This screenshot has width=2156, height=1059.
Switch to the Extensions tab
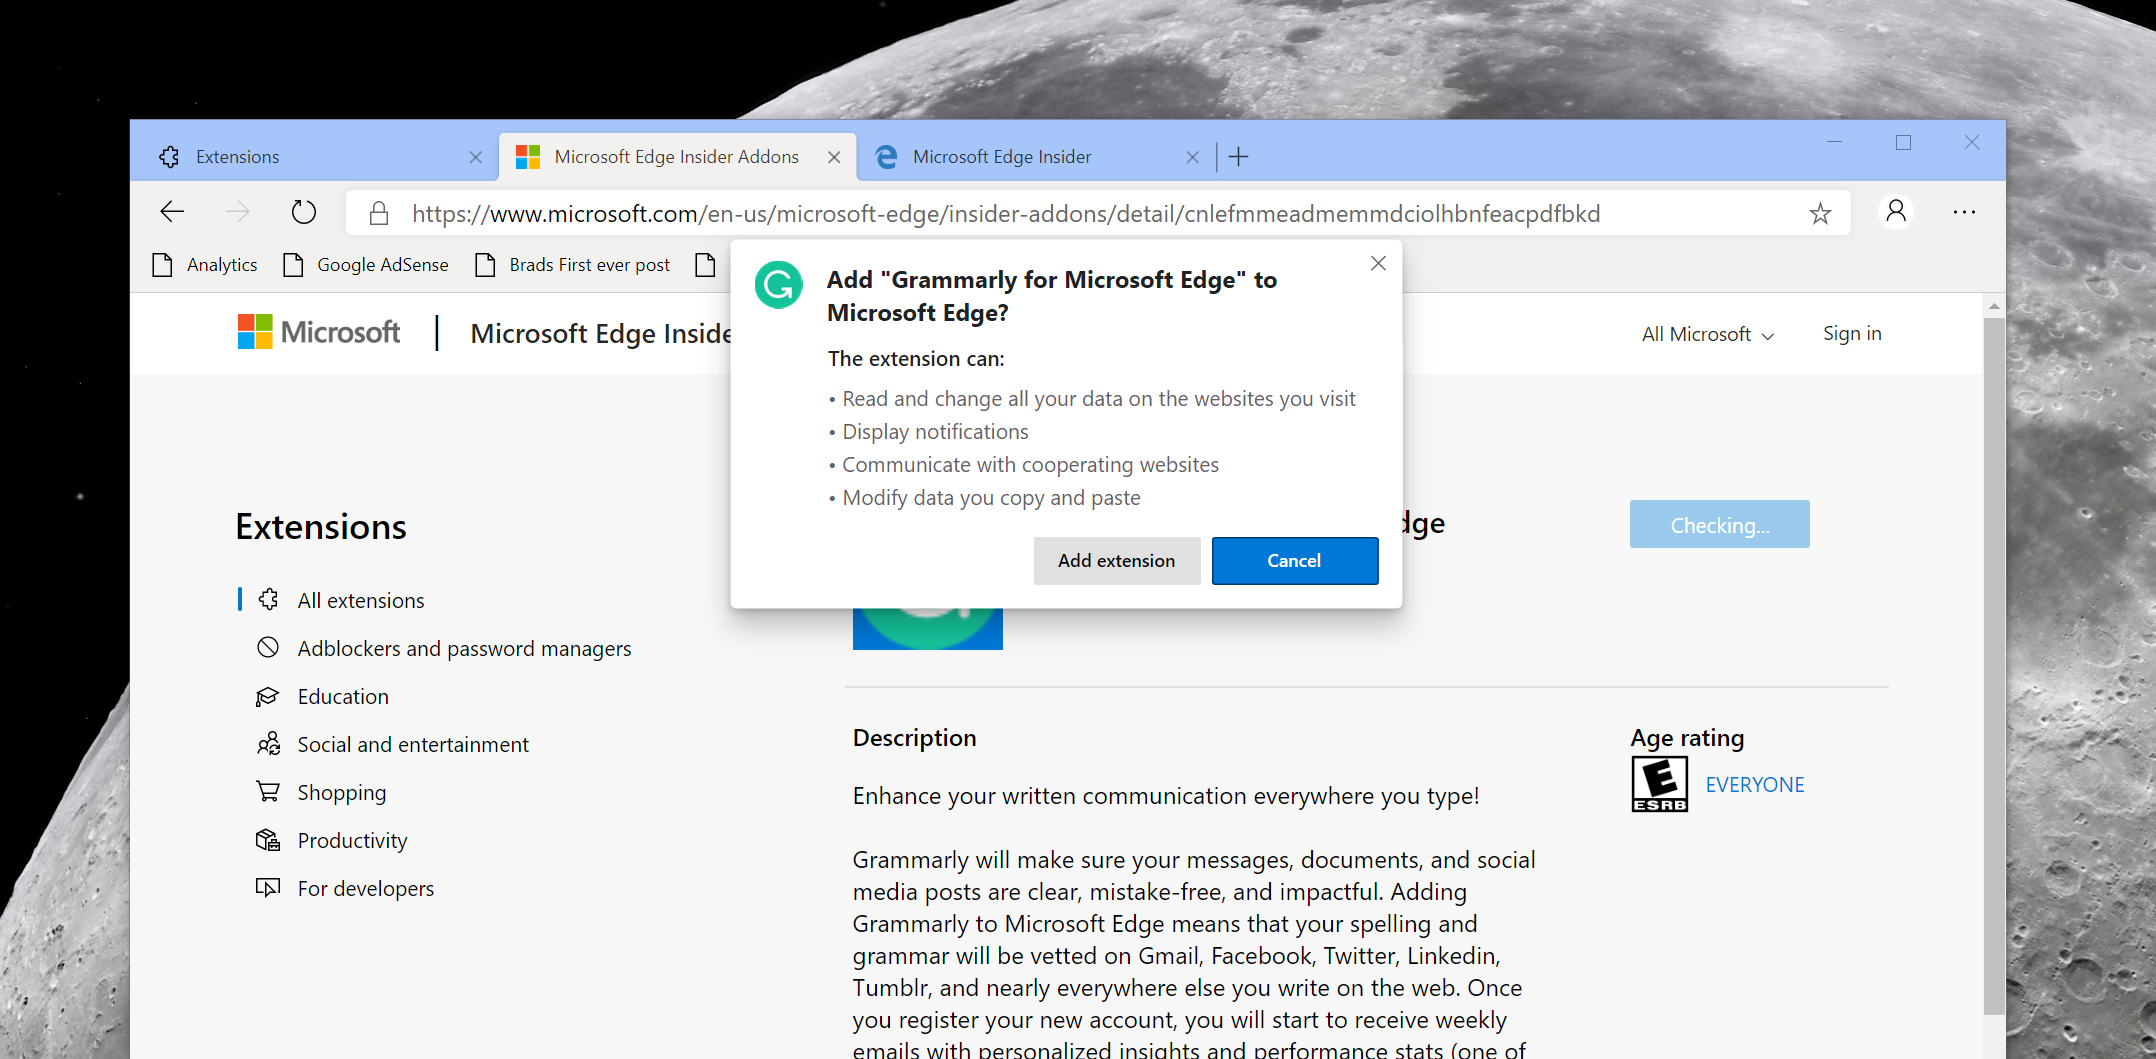(238, 157)
